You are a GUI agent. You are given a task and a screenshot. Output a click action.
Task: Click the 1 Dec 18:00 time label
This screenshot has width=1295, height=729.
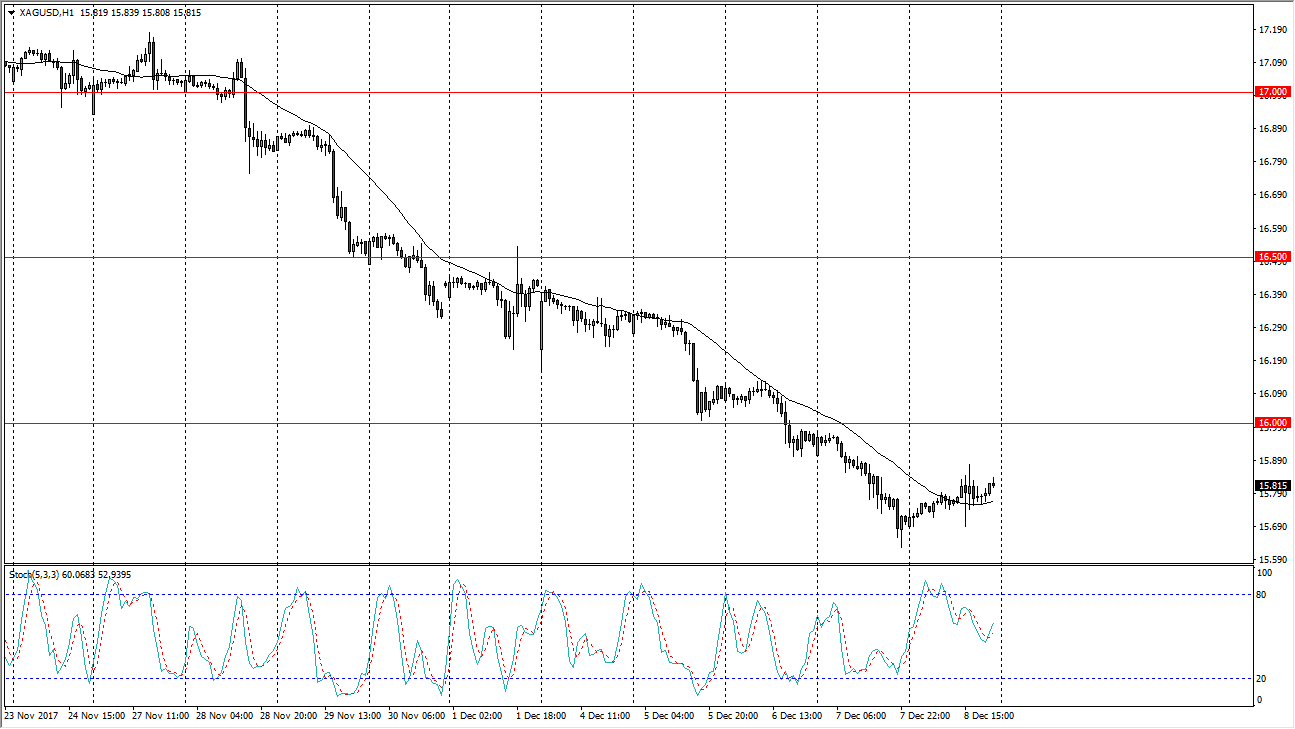(539, 716)
